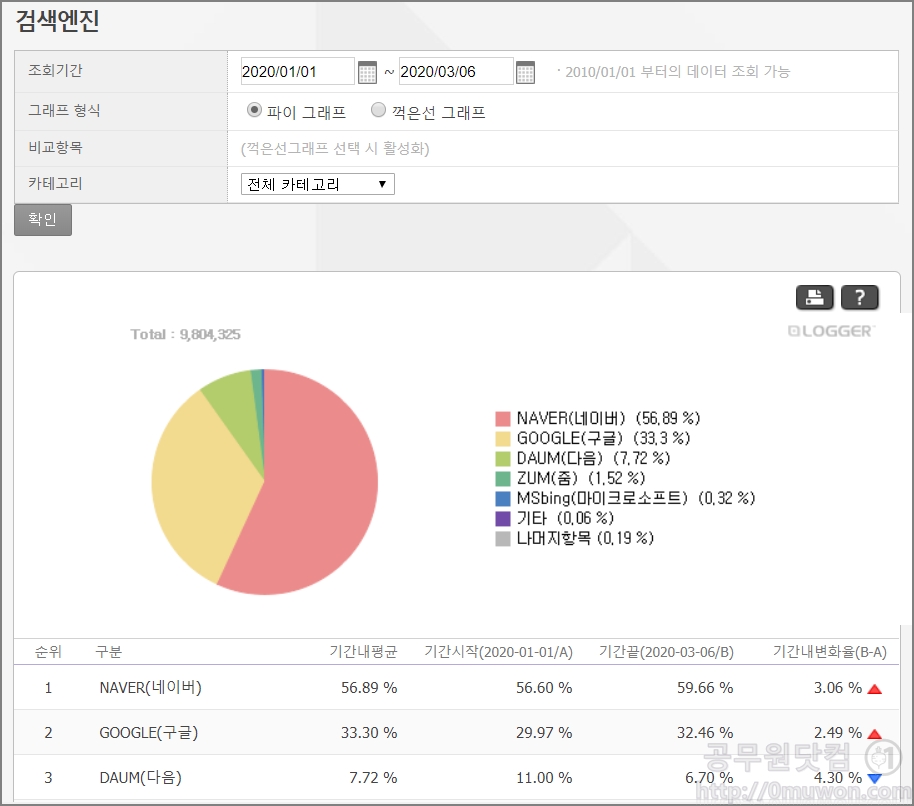Click the 11.00 % period start cell
This screenshot has width=914, height=806.
click(544, 777)
